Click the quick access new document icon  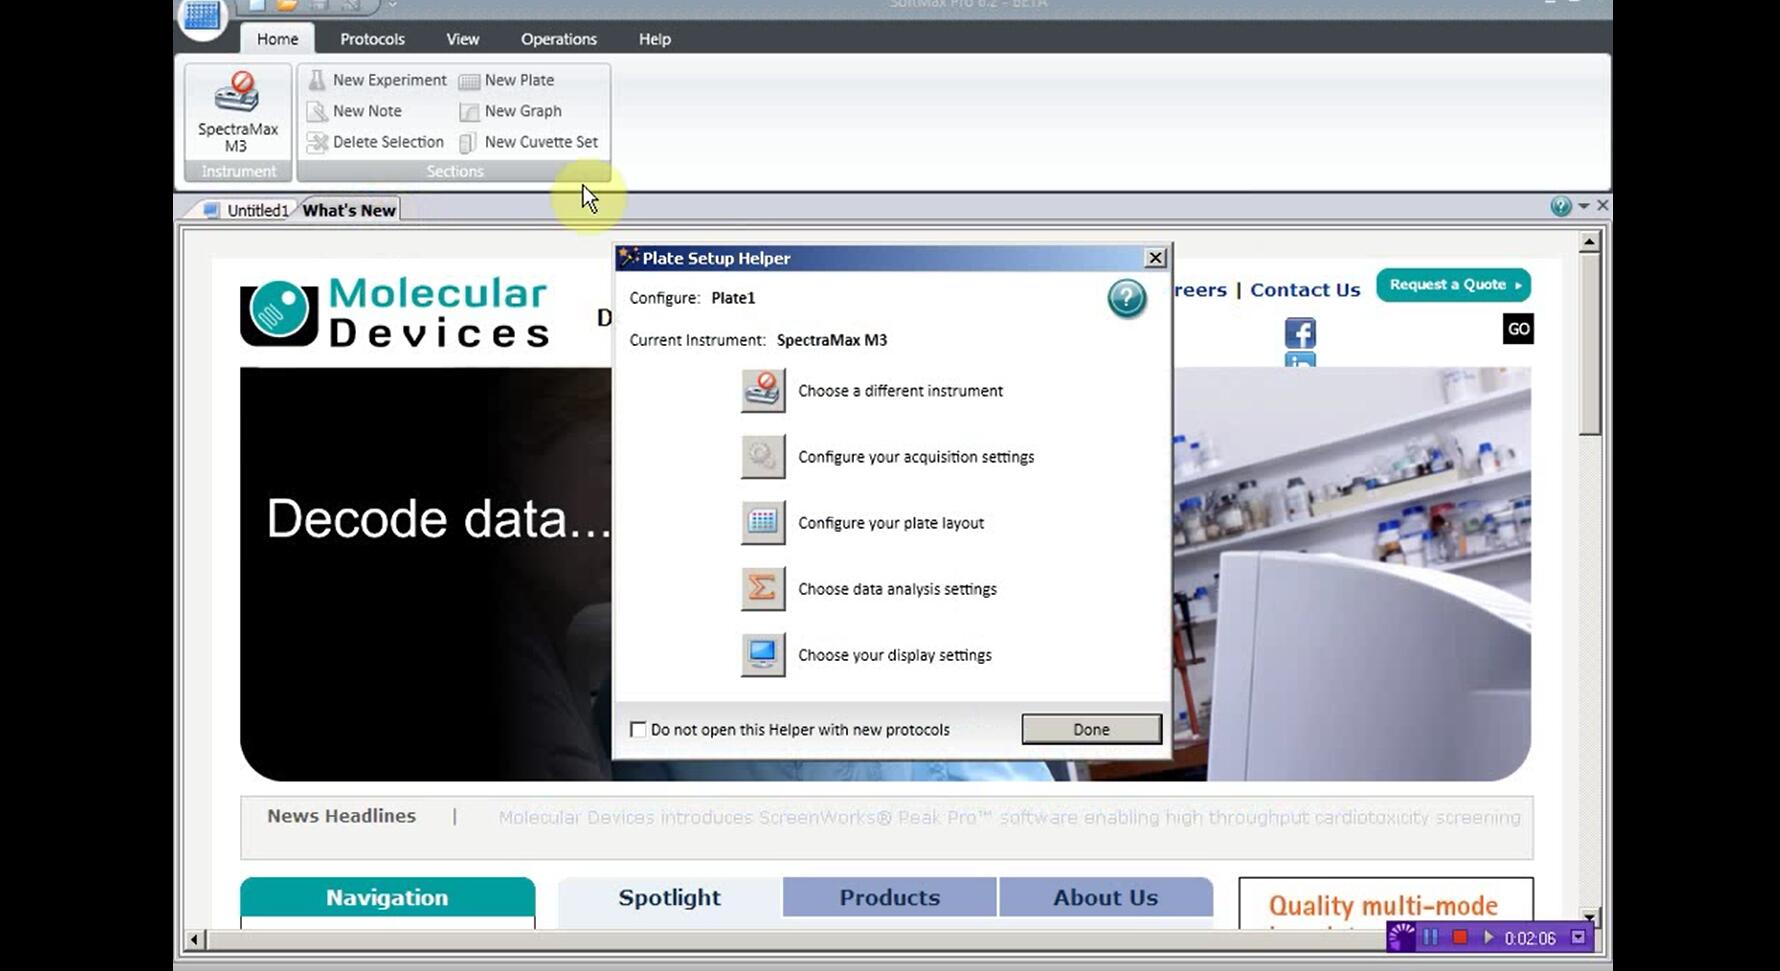point(257,5)
